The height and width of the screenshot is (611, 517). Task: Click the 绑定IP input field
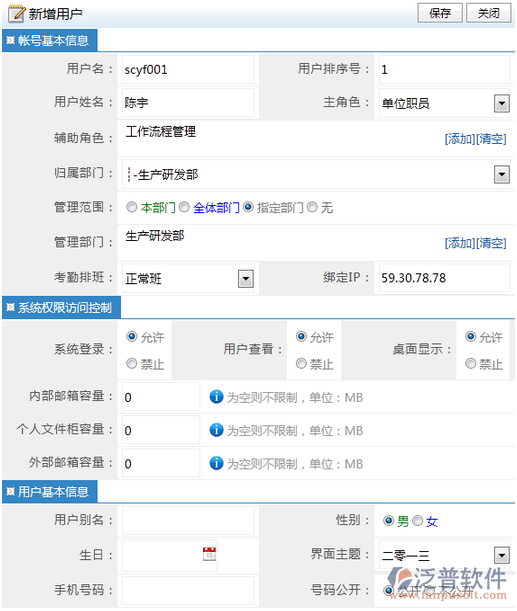[x=445, y=278]
